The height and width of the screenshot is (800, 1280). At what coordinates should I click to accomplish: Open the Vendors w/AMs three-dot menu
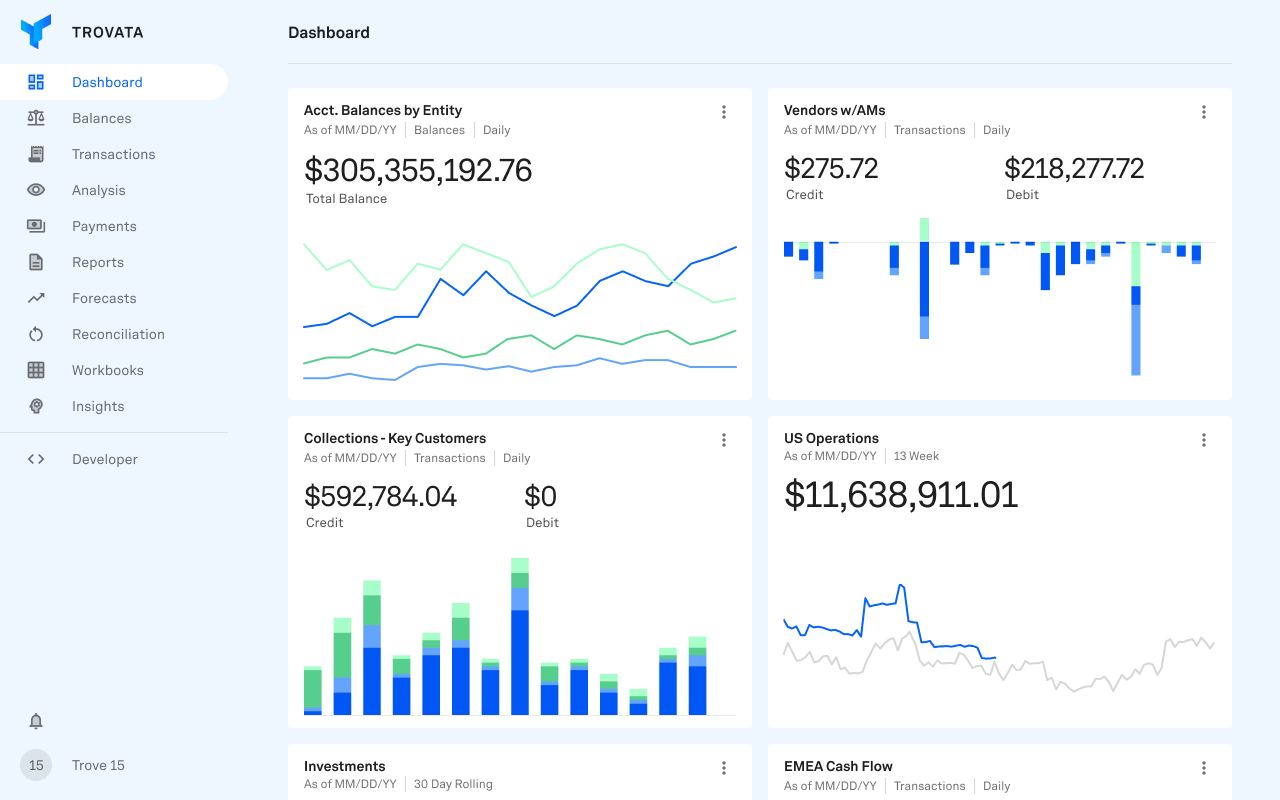1204,112
